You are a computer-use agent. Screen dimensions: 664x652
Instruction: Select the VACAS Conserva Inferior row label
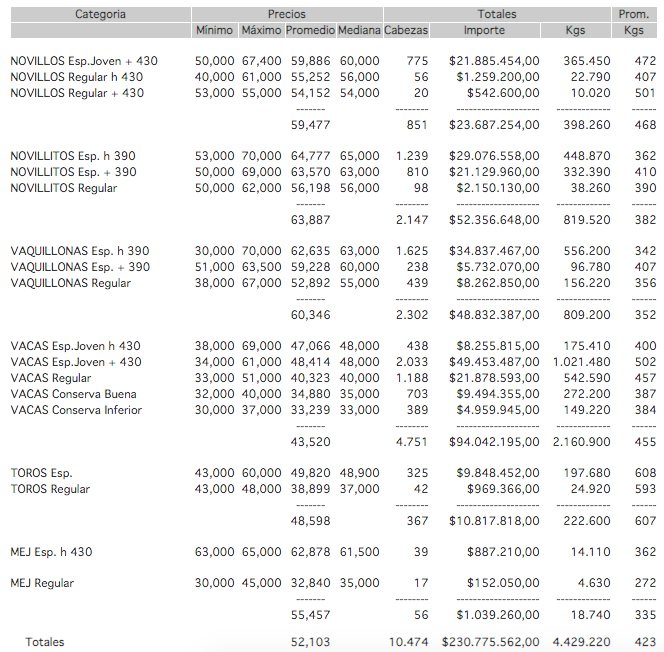click(76, 410)
